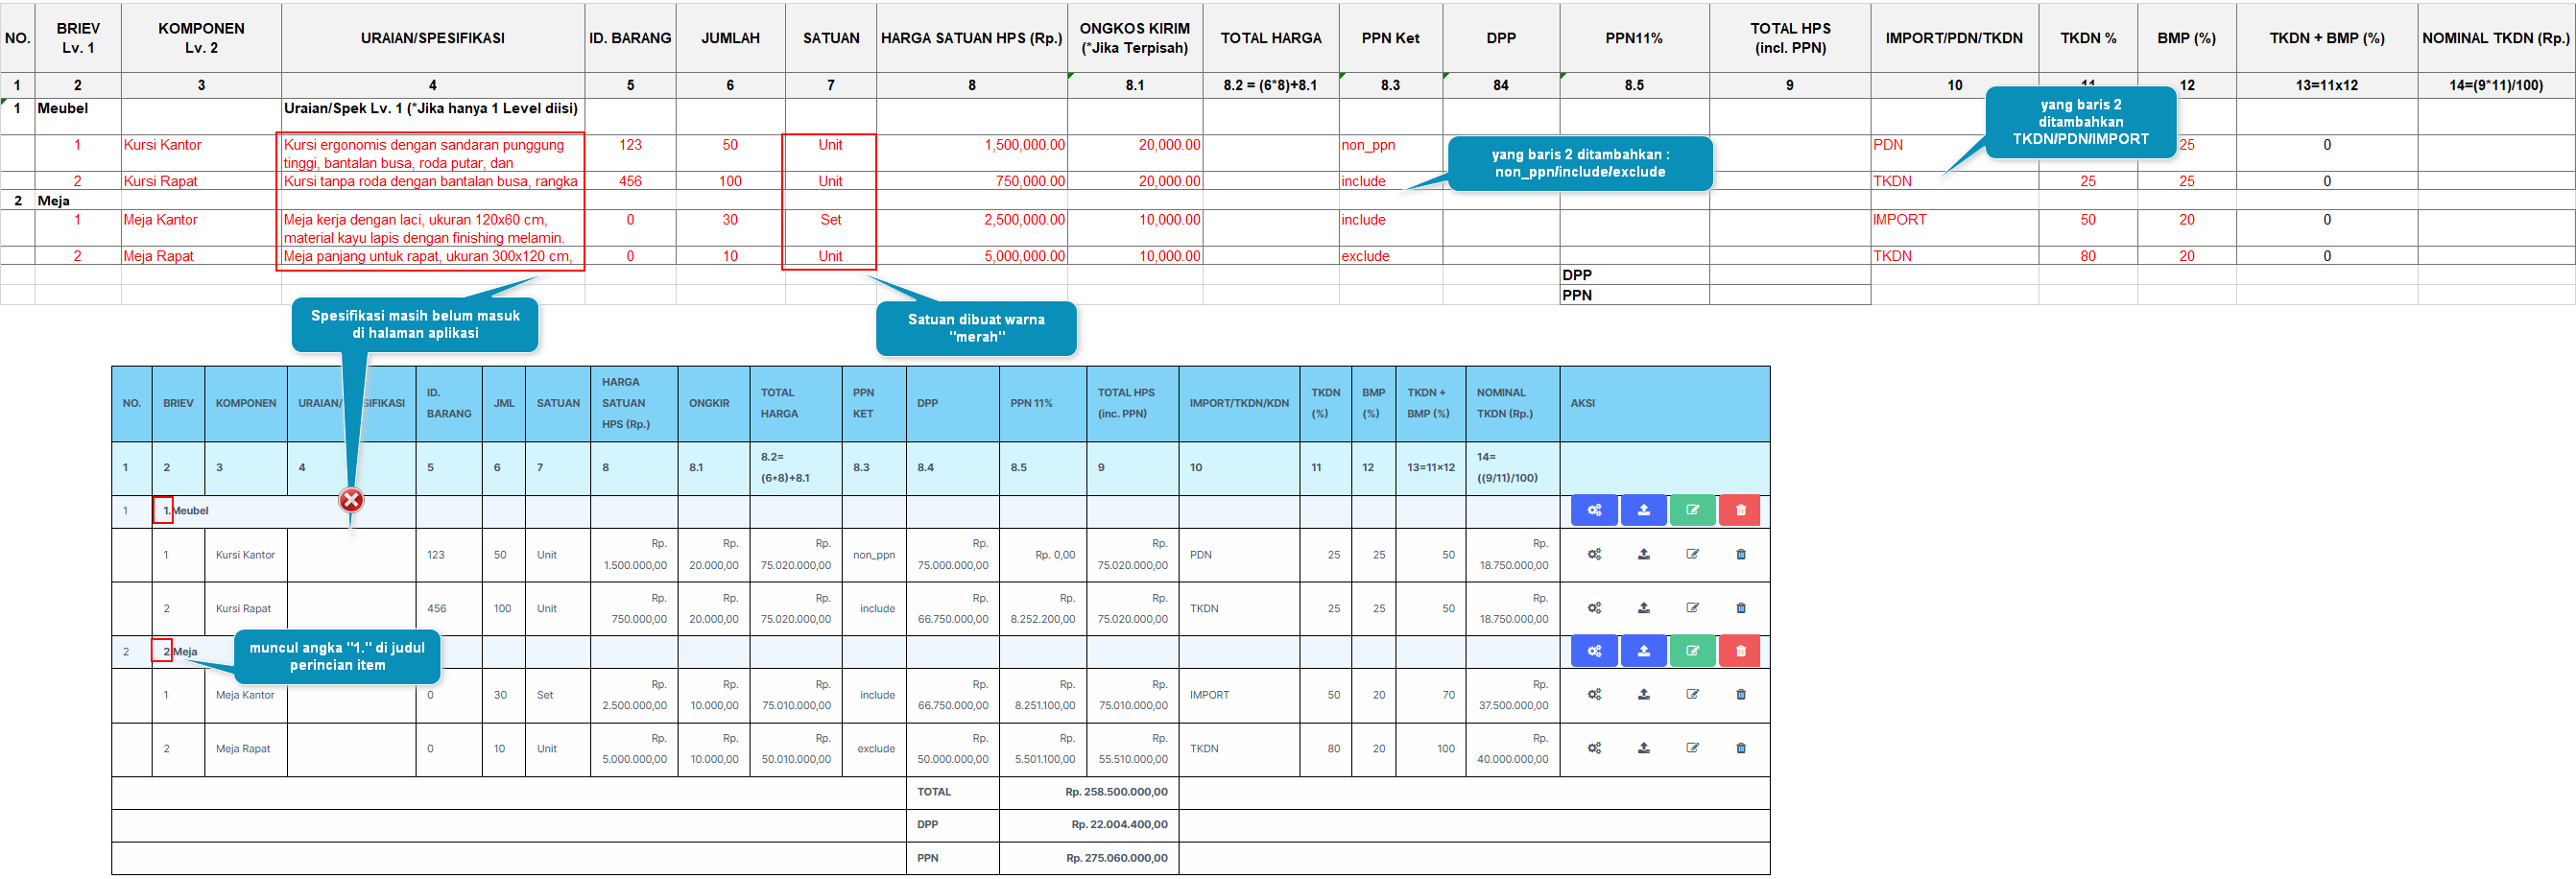The image size is (2576, 879).
Task: Click the blue upload button on Meubel row
Action: click(1643, 510)
